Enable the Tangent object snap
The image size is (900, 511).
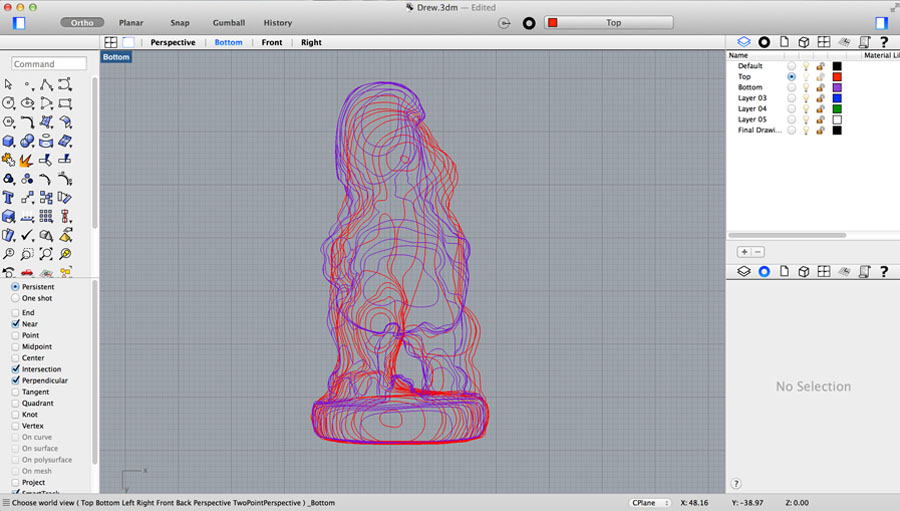pos(15,392)
